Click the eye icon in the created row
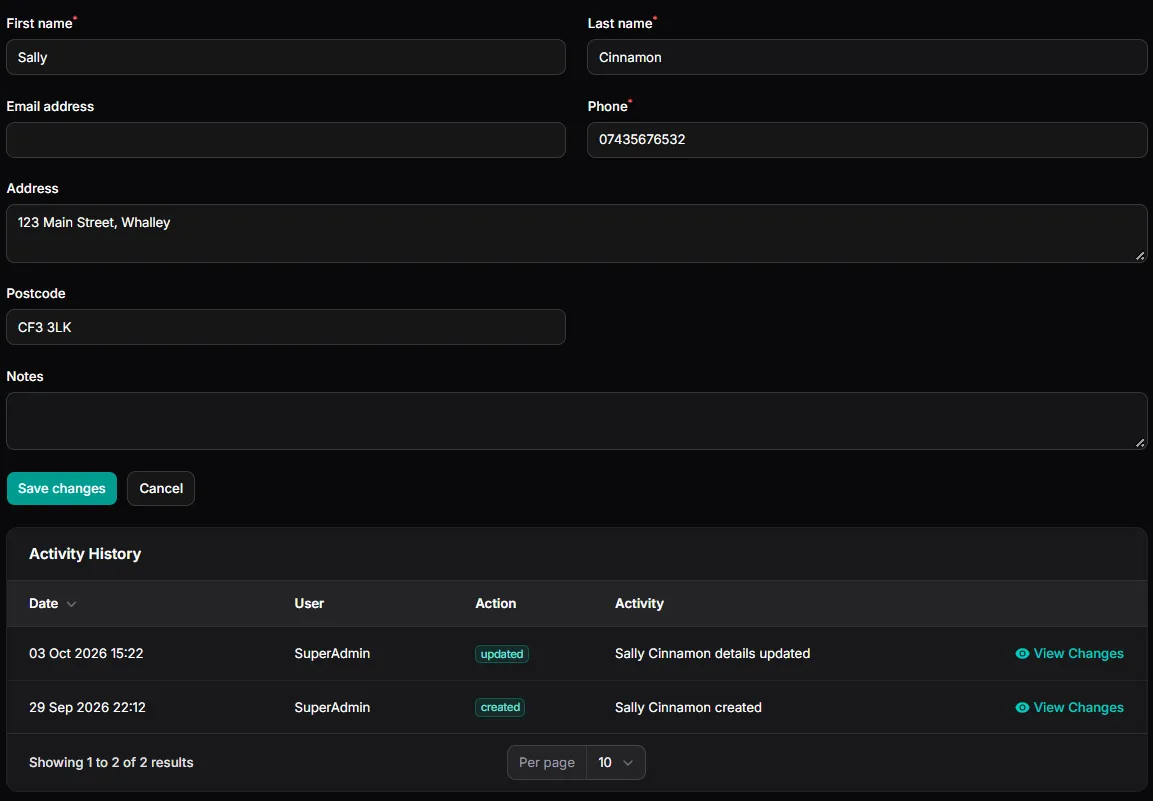Image resolution: width=1153 pixels, height=801 pixels. (1022, 707)
